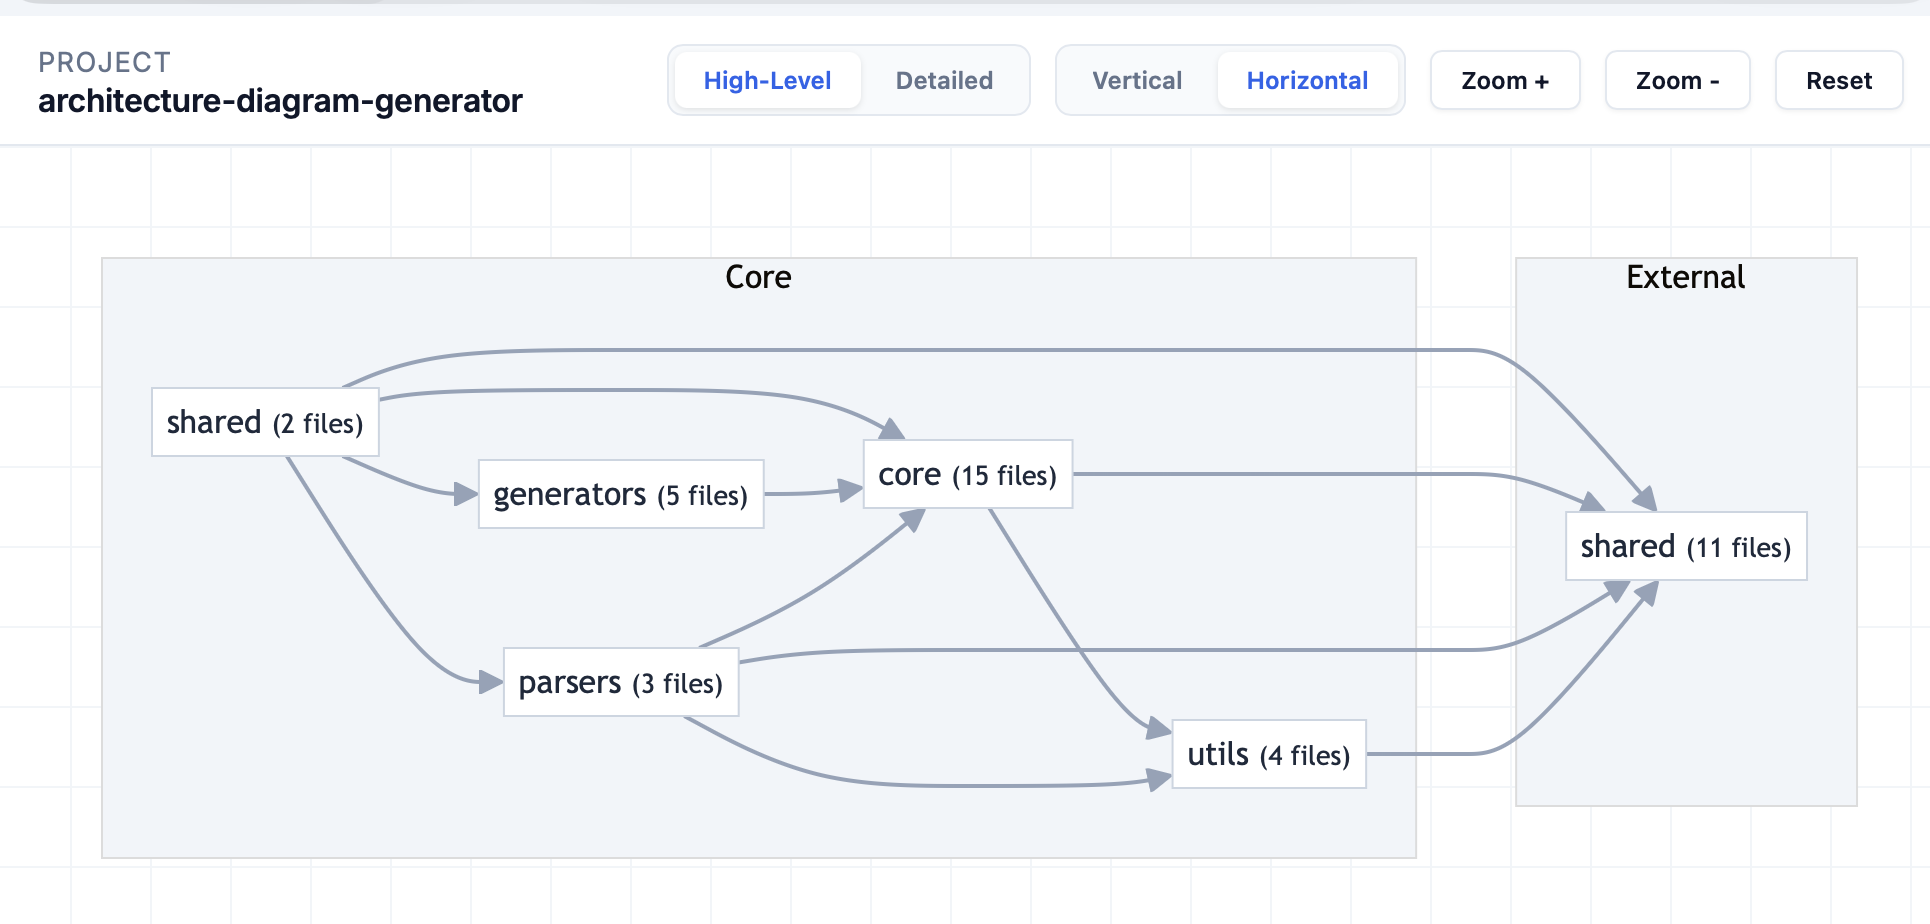The height and width of the screenshot is (924, 1930).
Task: Select the shared (11 files) node
Action: tap(1686, 546)
